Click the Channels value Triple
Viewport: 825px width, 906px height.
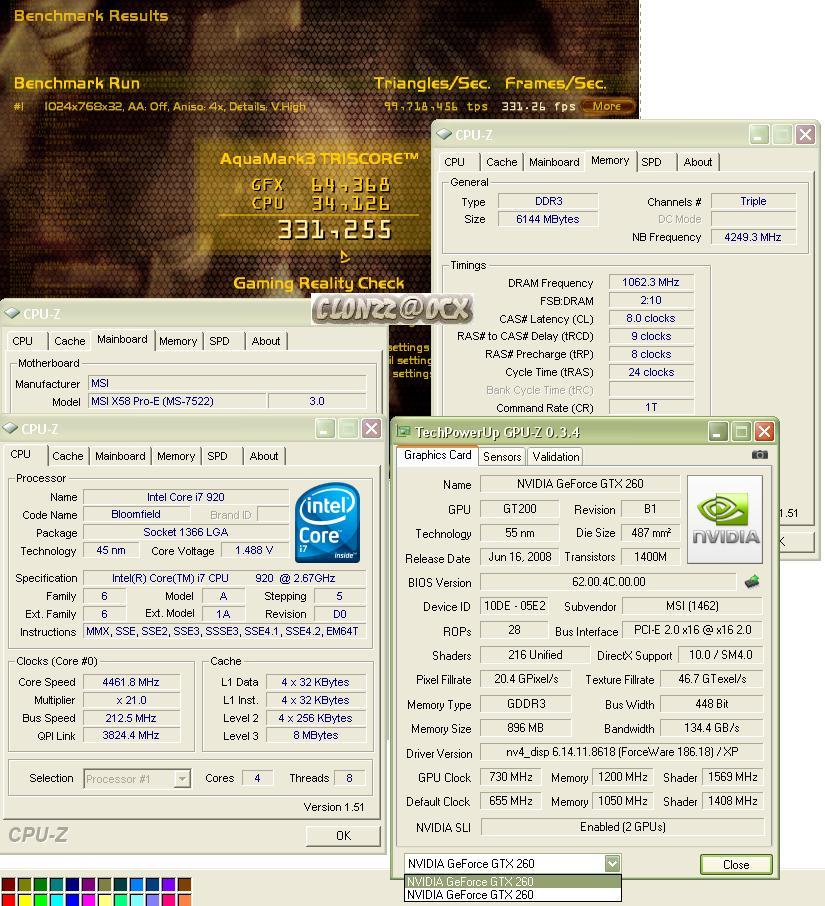pos(753,201)
